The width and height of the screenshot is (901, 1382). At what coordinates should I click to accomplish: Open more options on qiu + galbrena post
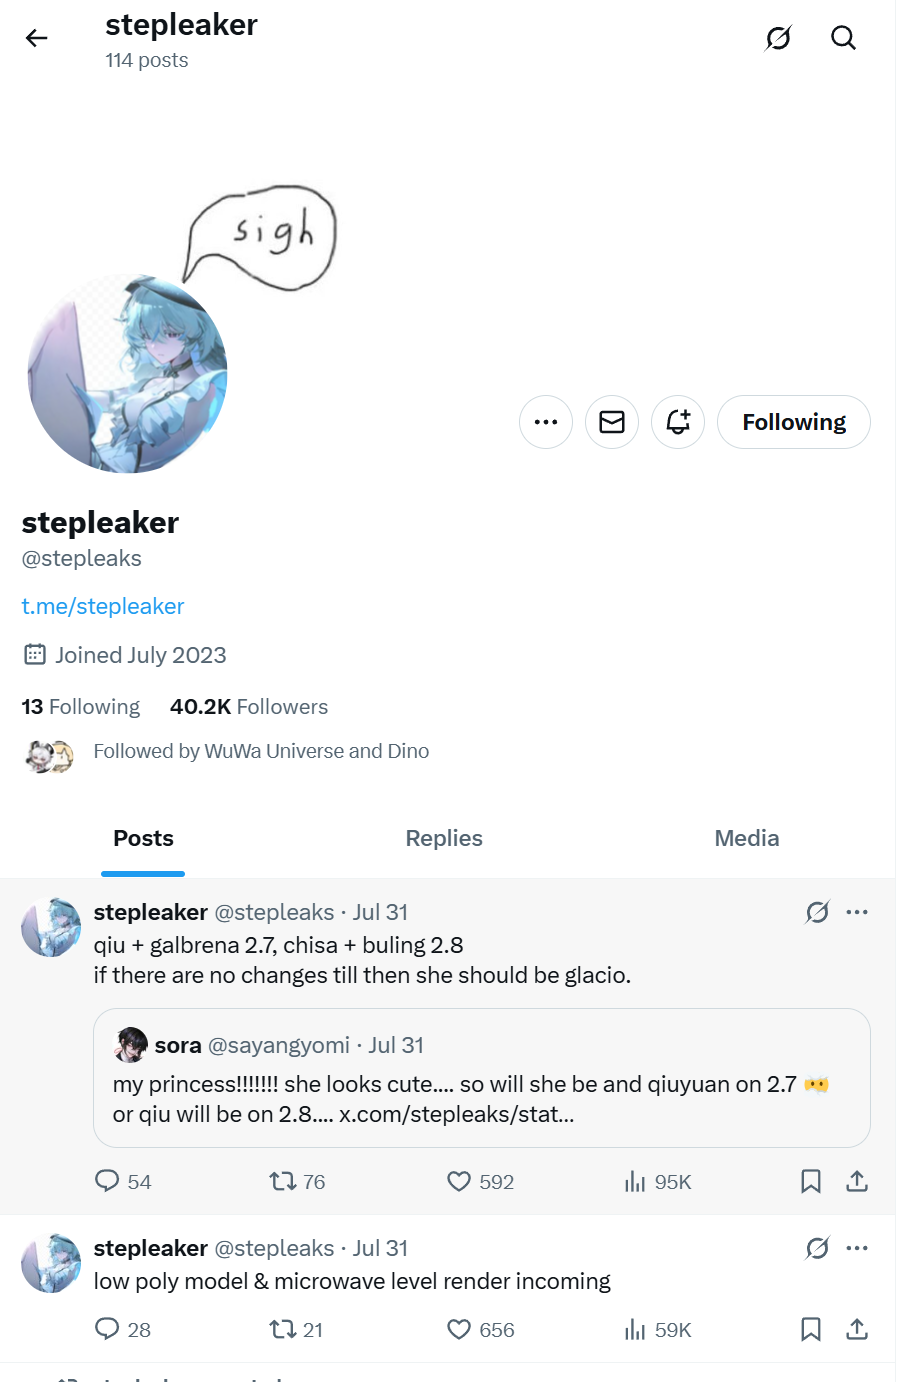[x=857, y=912]
